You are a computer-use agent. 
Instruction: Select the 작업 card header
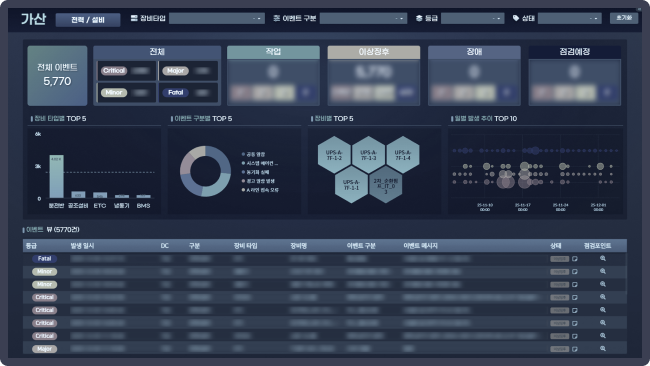(273, 52)
